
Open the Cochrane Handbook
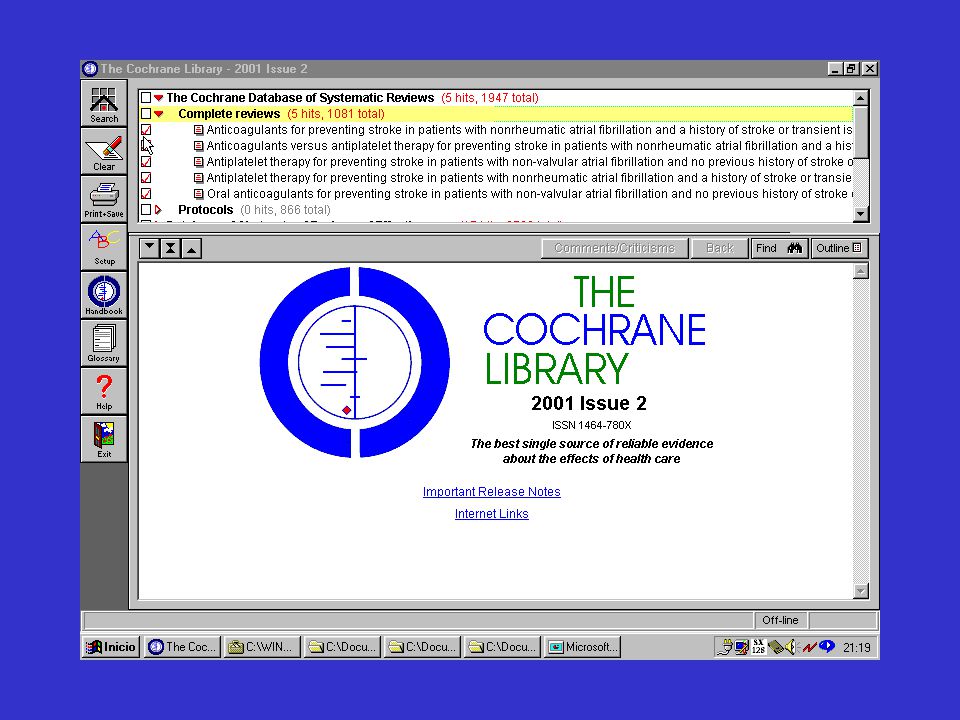(x=104, y=294)
